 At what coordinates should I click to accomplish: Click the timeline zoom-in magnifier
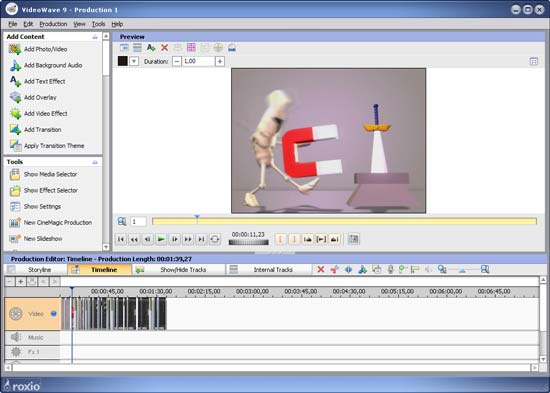tap(485, 269)
